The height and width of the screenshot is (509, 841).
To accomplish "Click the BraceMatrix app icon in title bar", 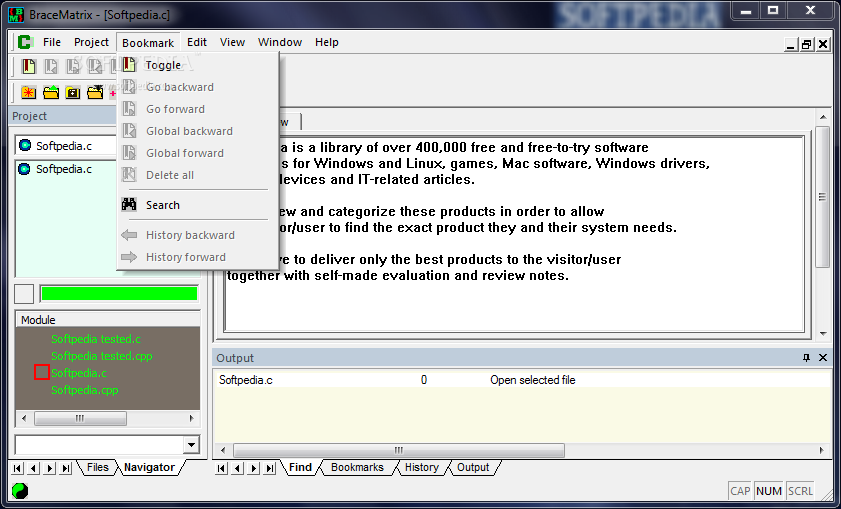I will pos(16,14).
